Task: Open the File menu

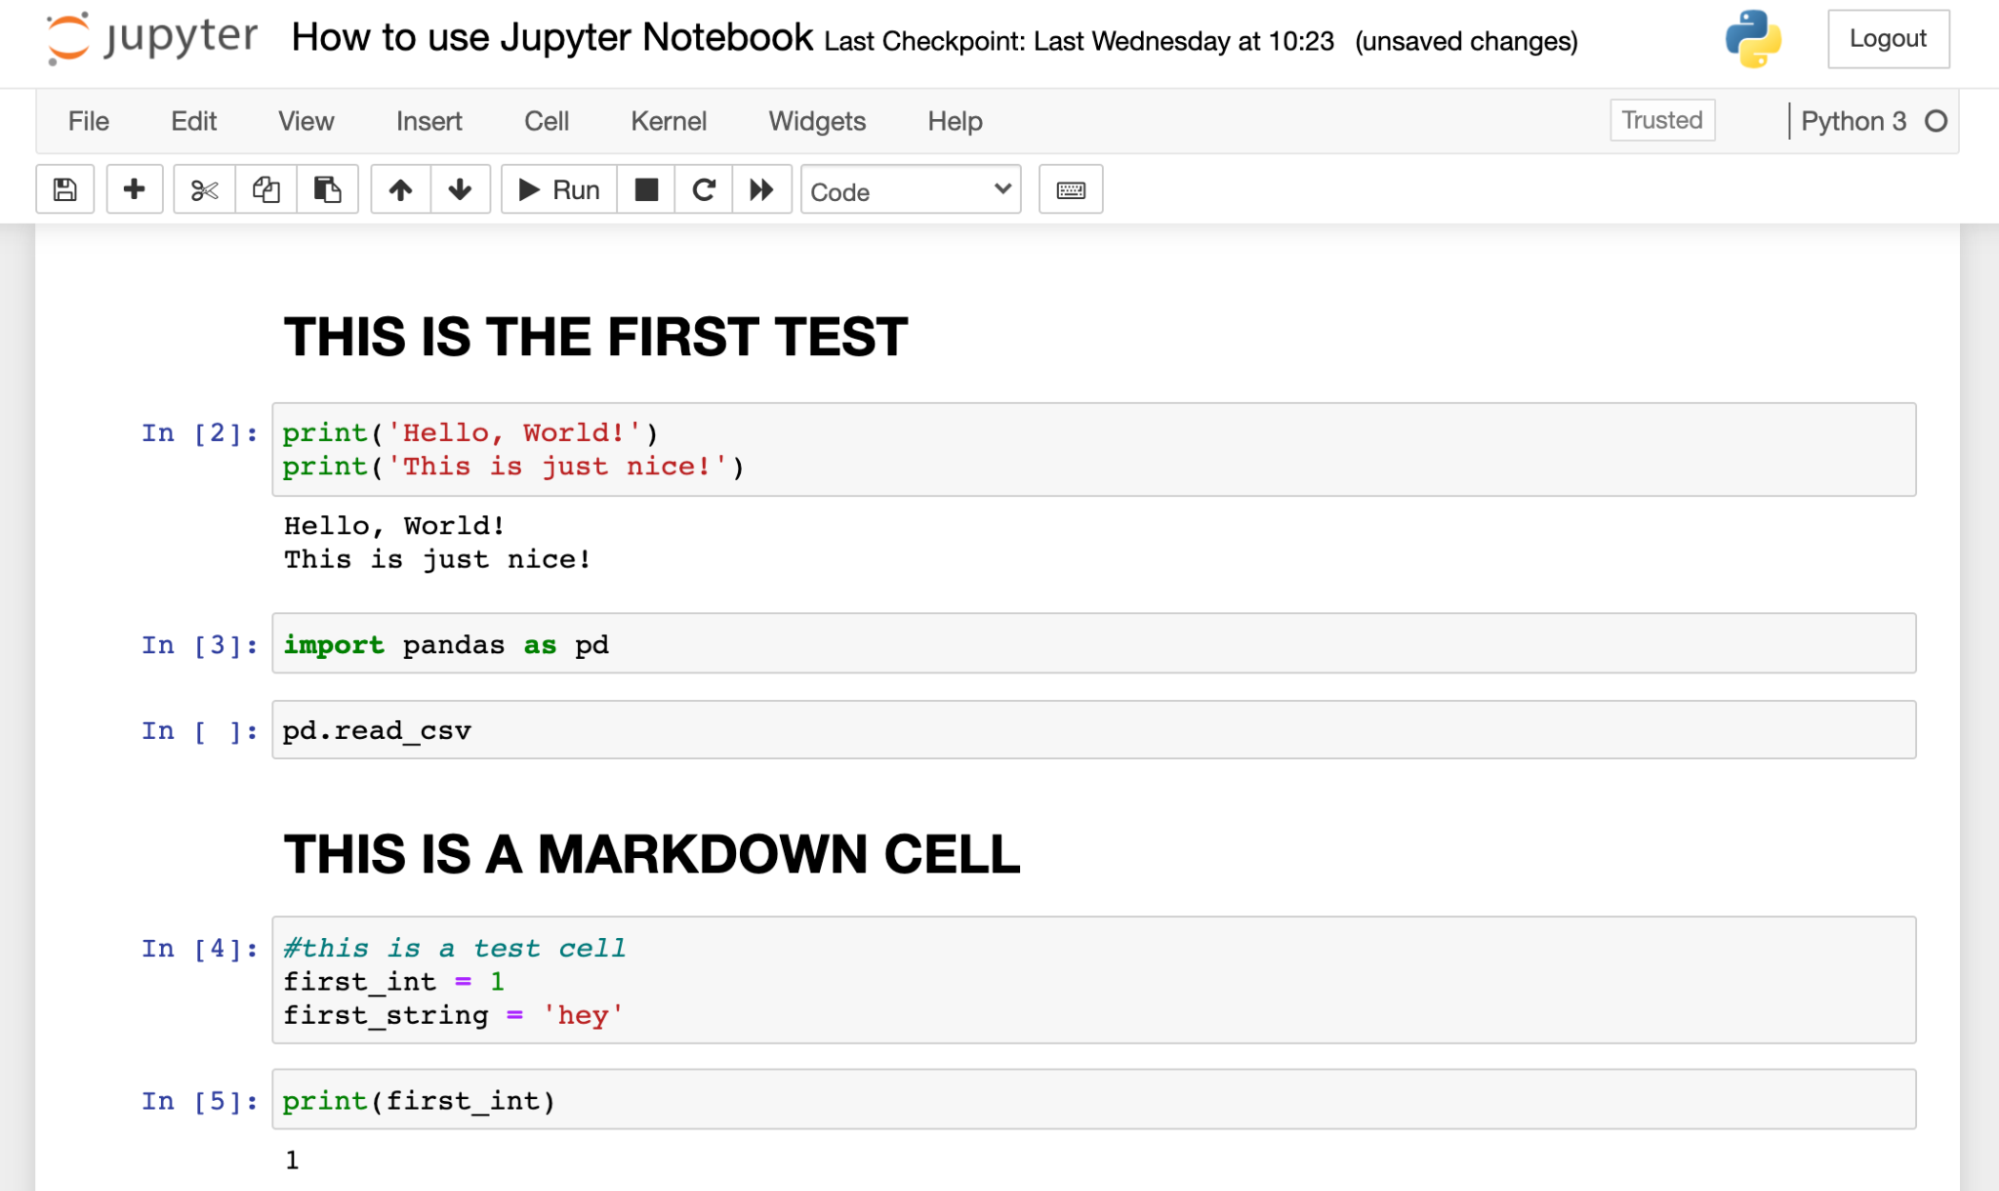Action: 88,121
